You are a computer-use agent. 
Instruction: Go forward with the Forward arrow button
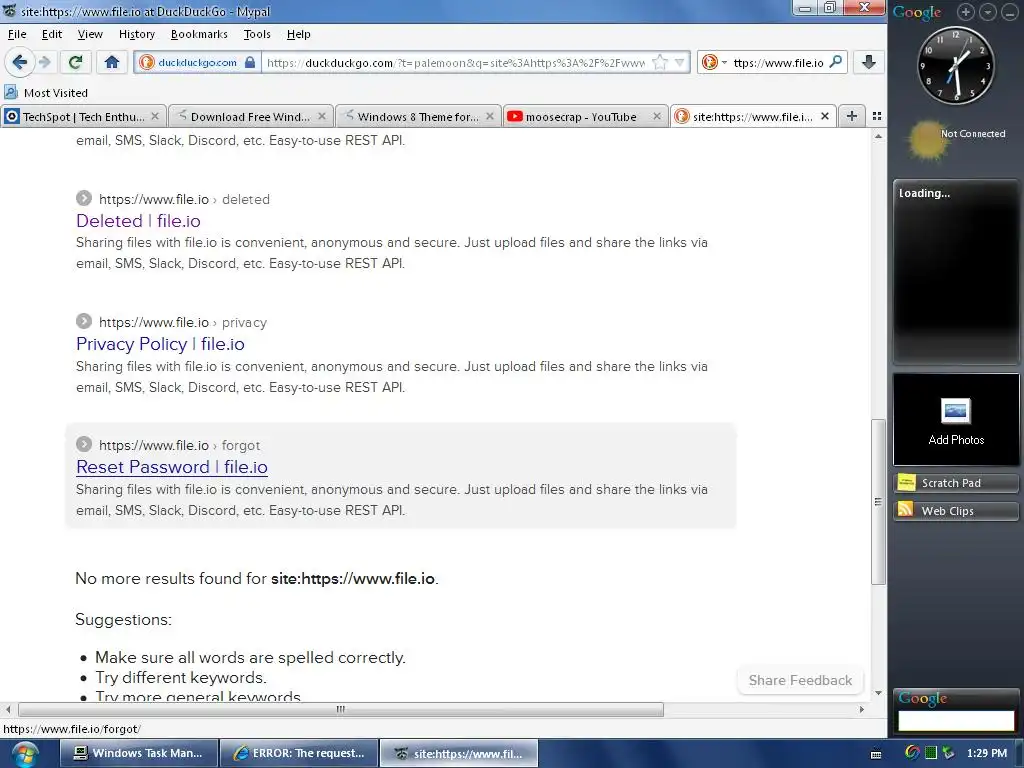[44, 62]
